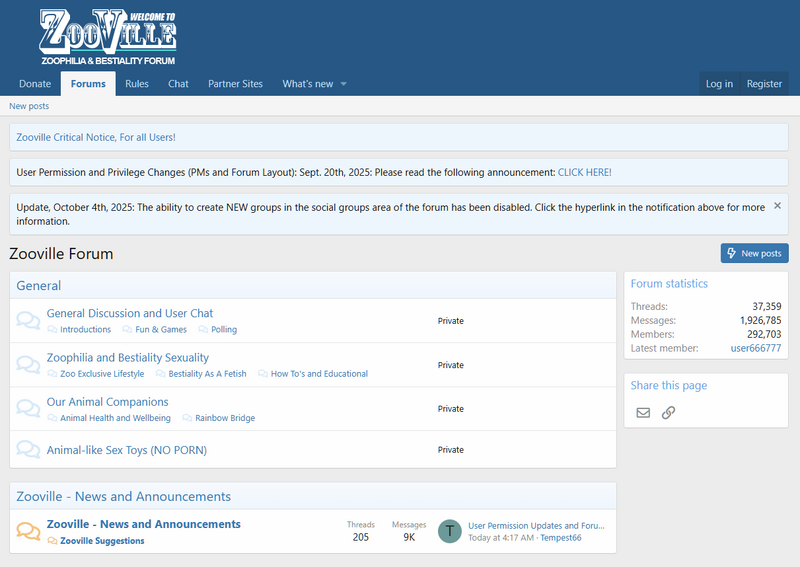Open Partner Sites in the navigation bar
The width and height of the screenshot is (800, 567).
click(235, 84)
